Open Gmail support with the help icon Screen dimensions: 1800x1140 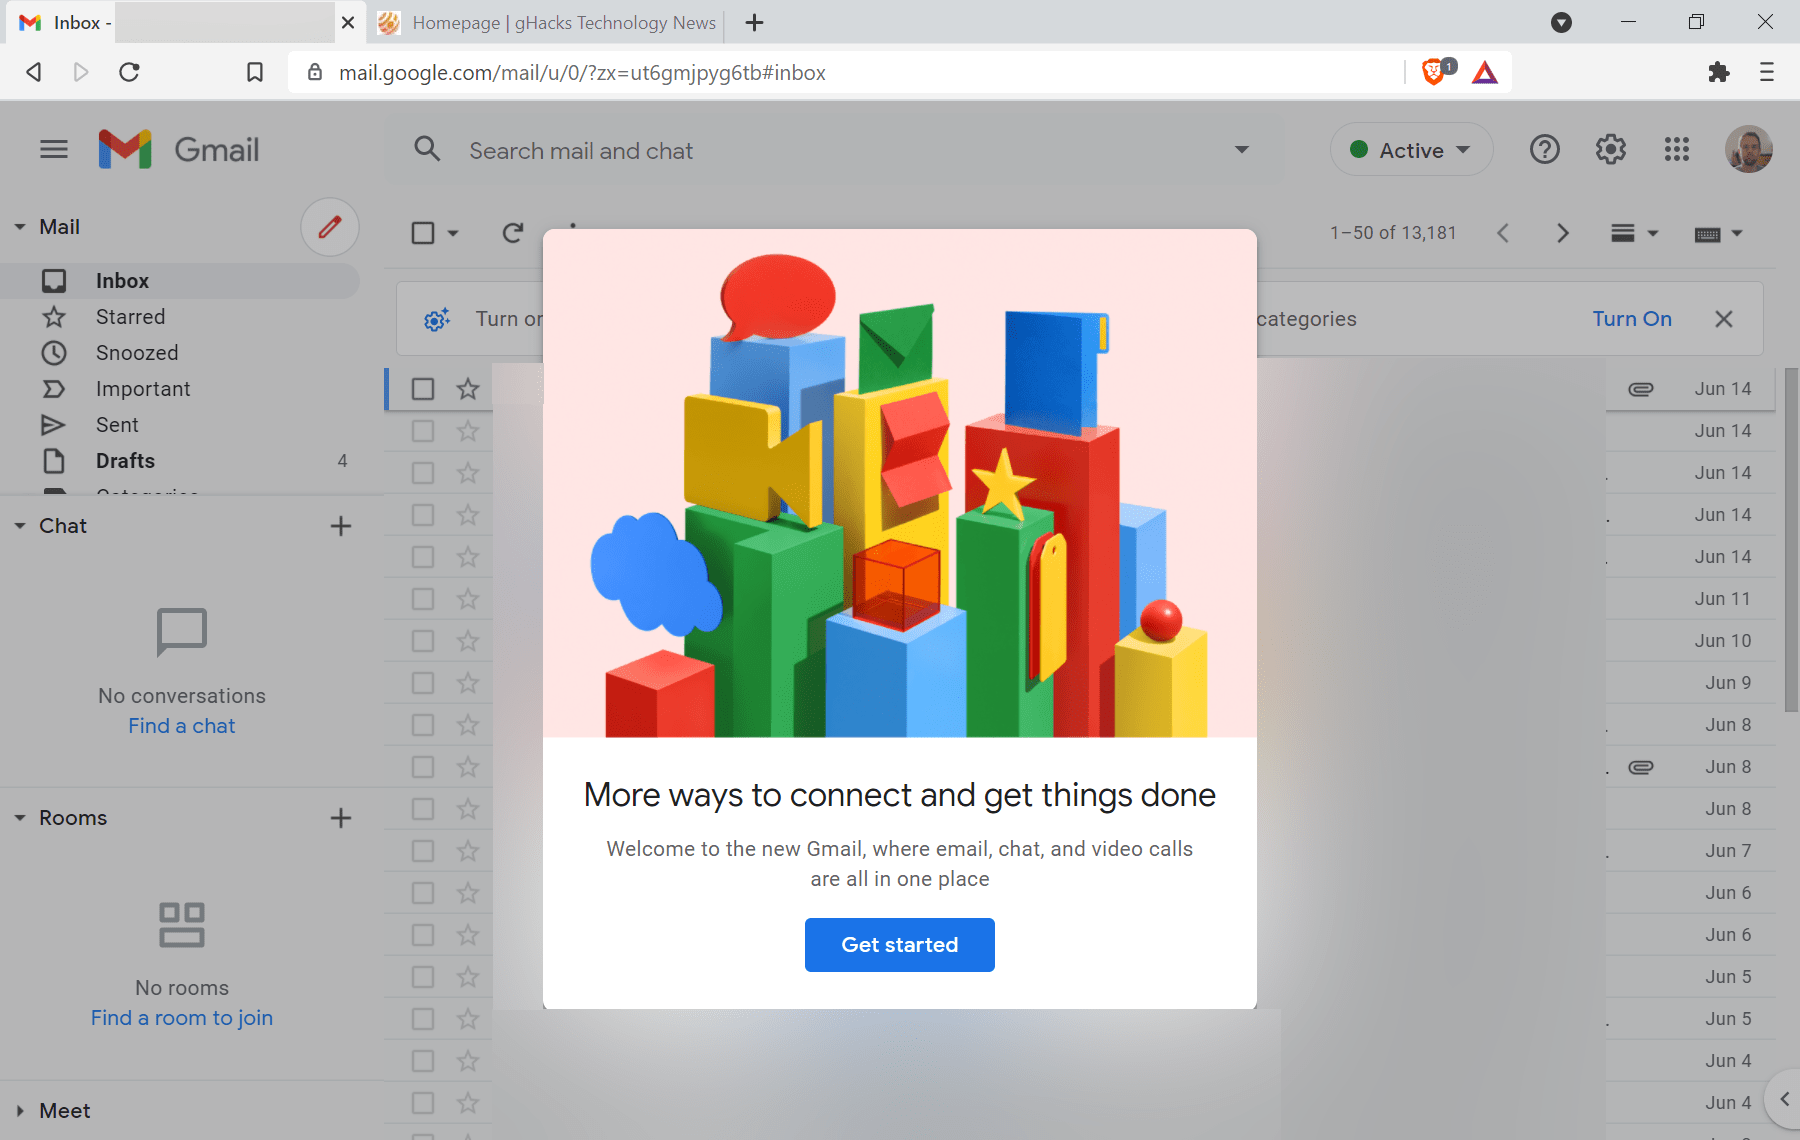[1544, 149]
